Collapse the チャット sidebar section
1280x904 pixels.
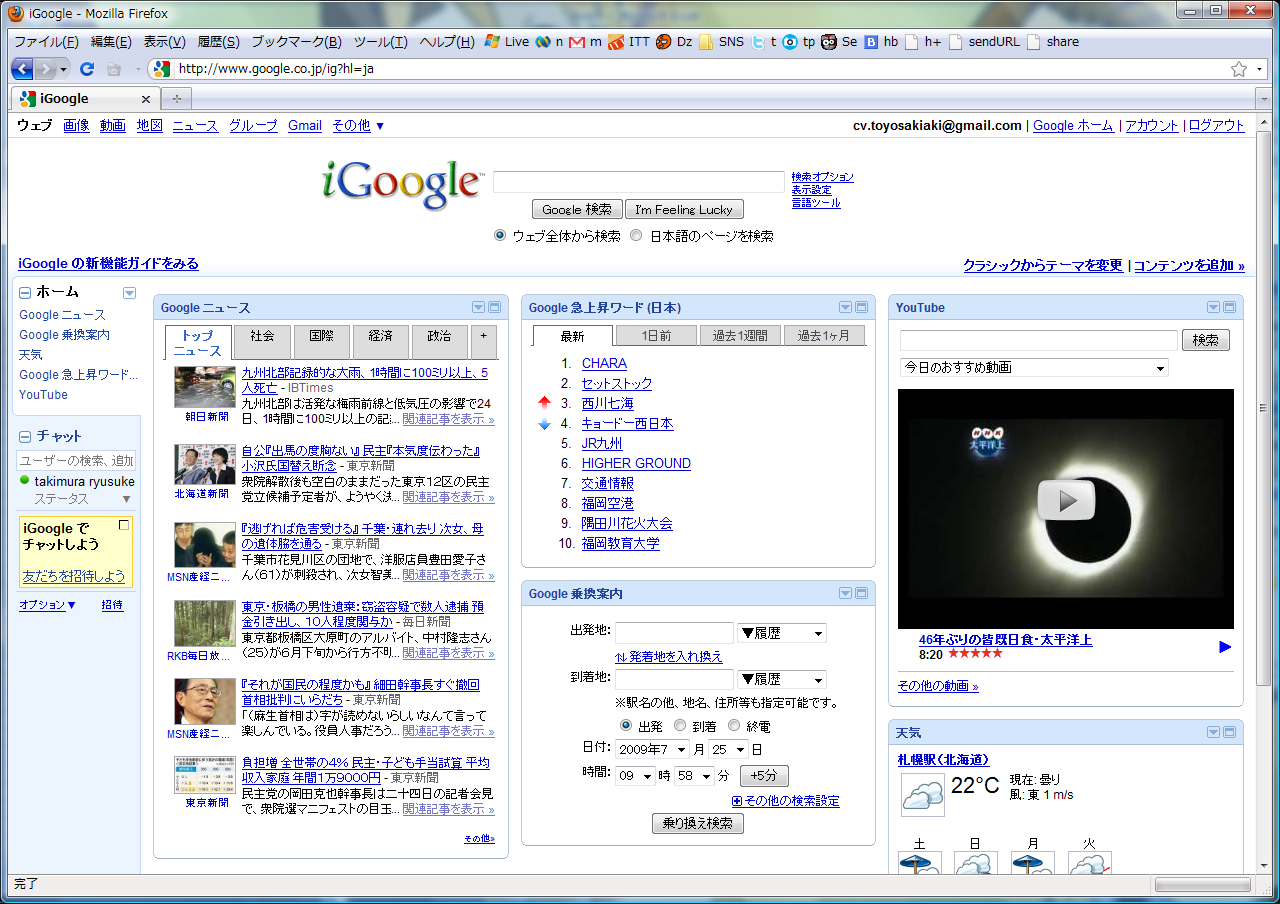(x=25, y=436)
